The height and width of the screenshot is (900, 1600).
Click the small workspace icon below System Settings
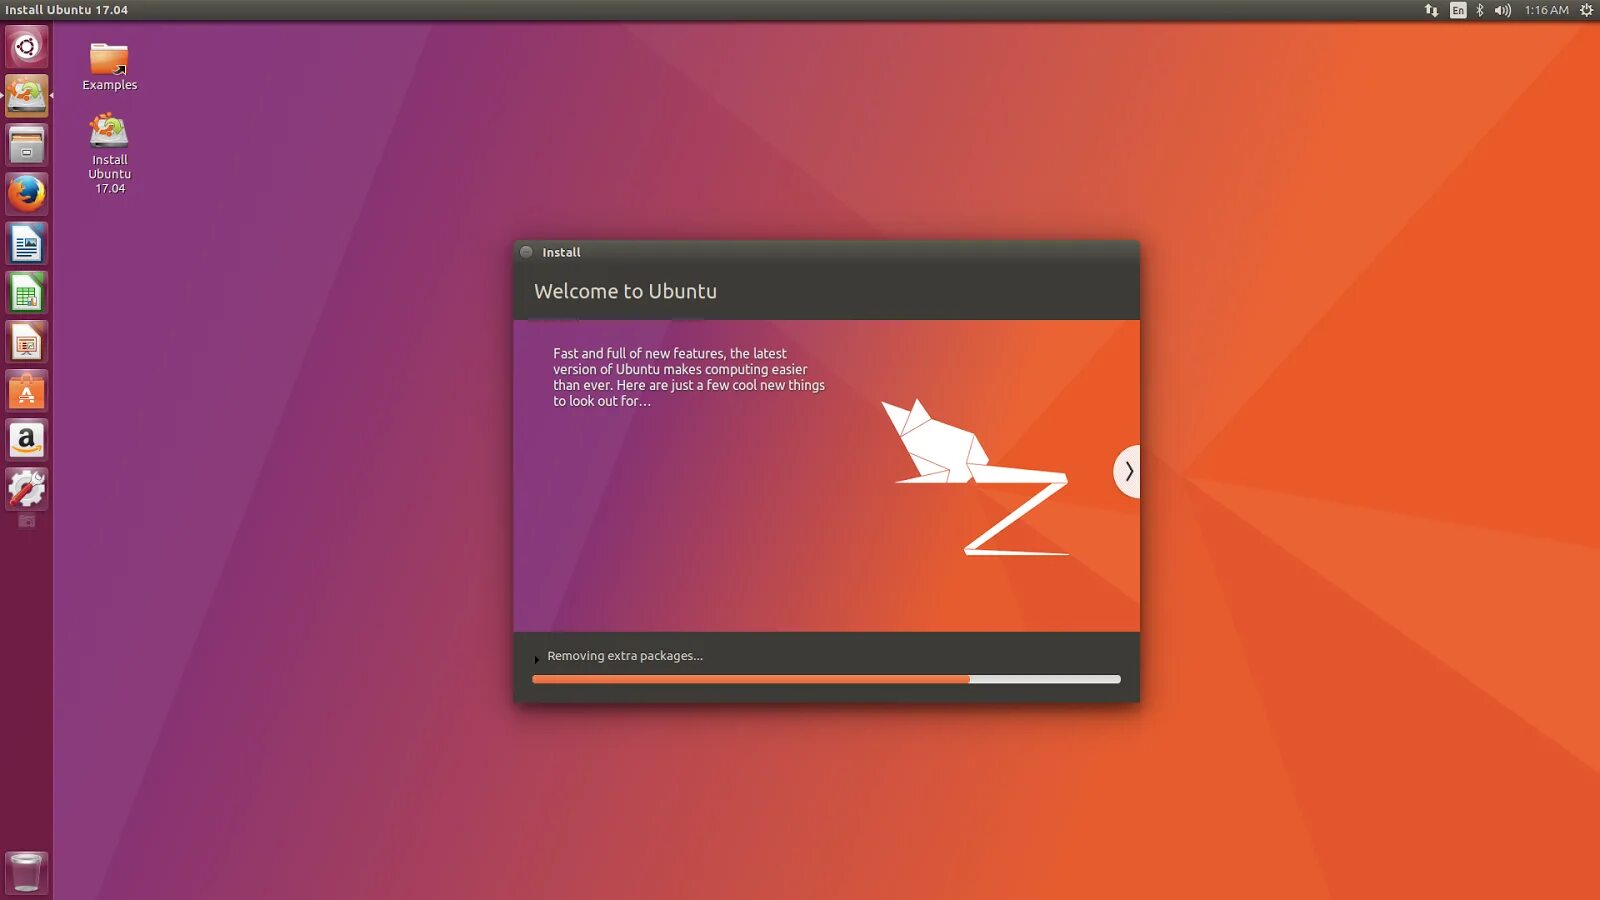tap(27, 521)
